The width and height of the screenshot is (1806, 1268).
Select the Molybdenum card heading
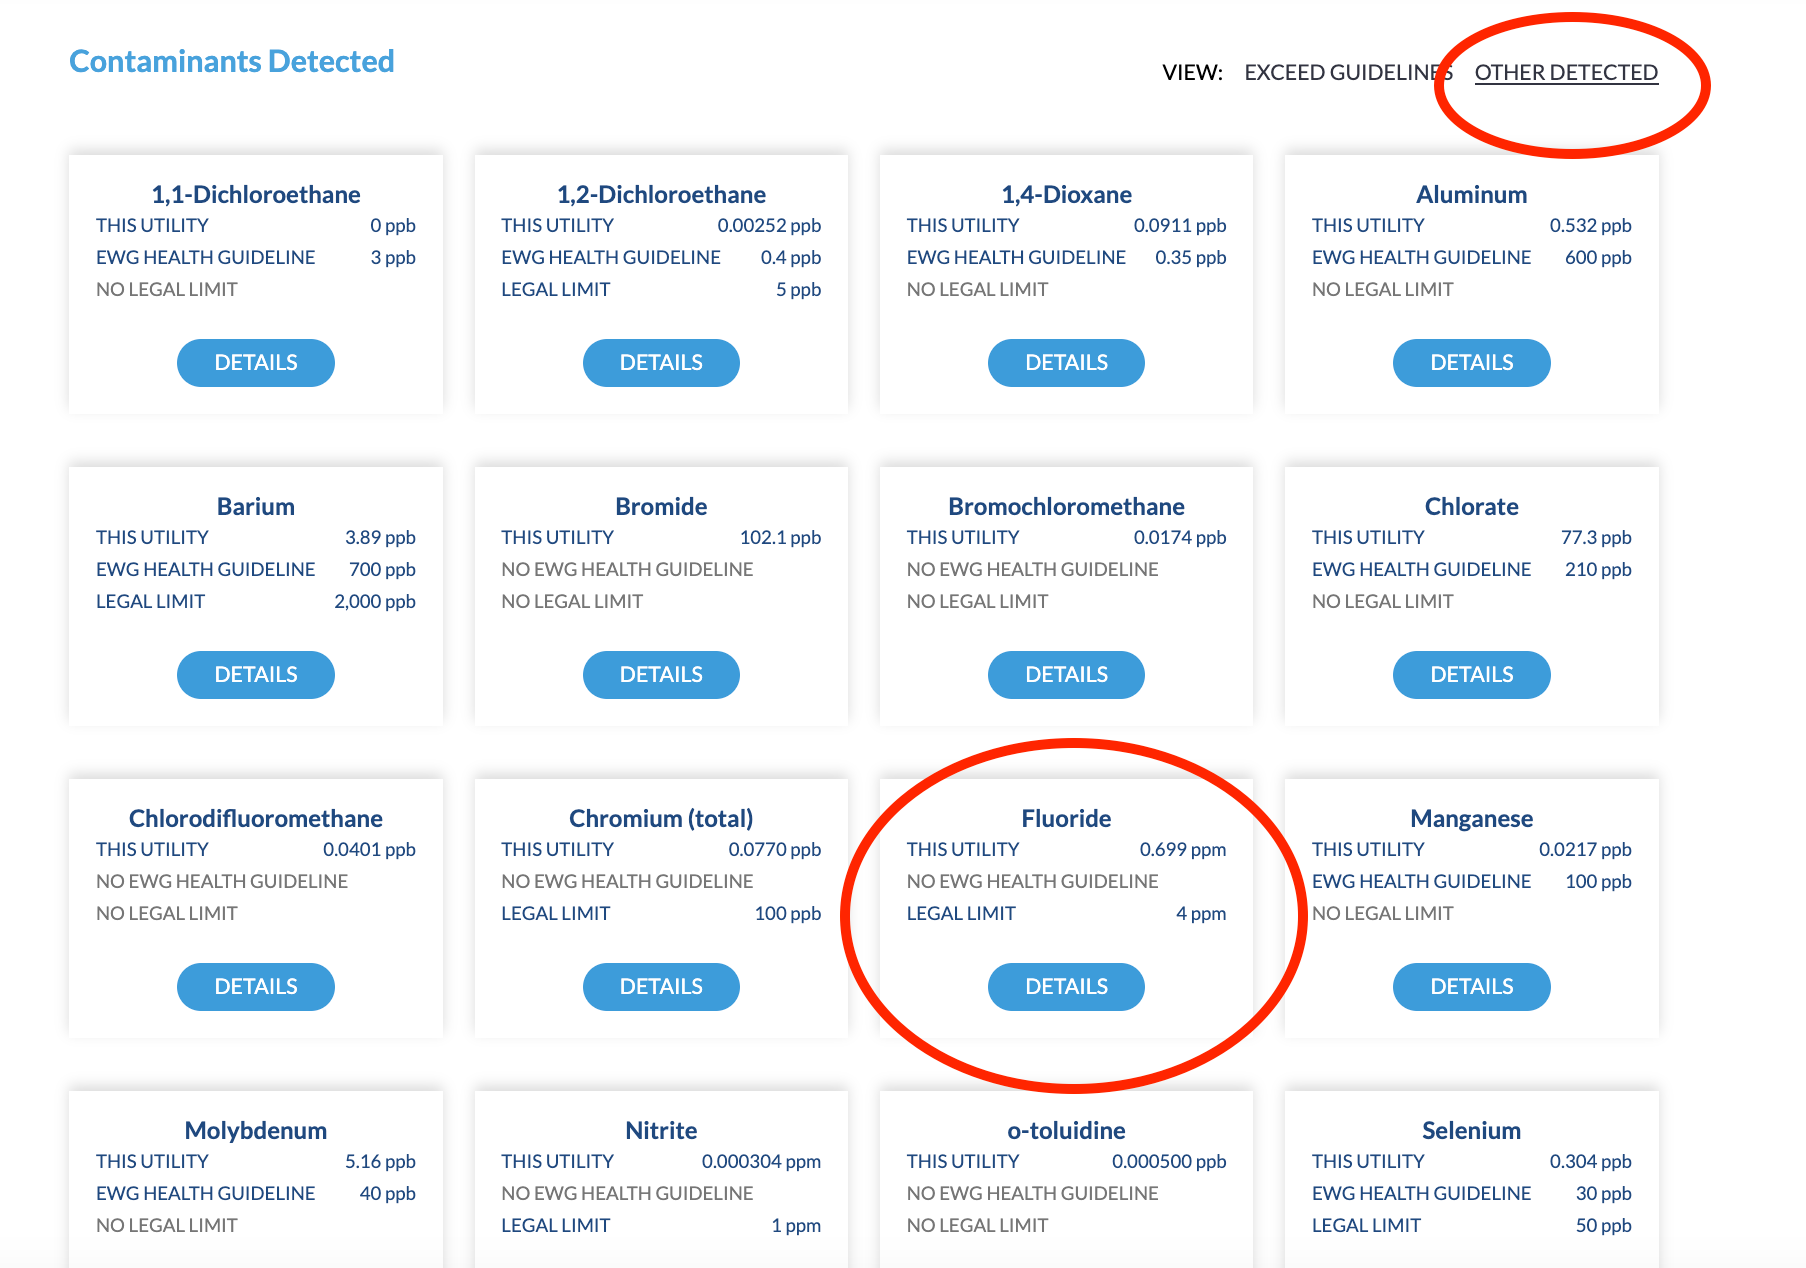(x=255, y=1131)
